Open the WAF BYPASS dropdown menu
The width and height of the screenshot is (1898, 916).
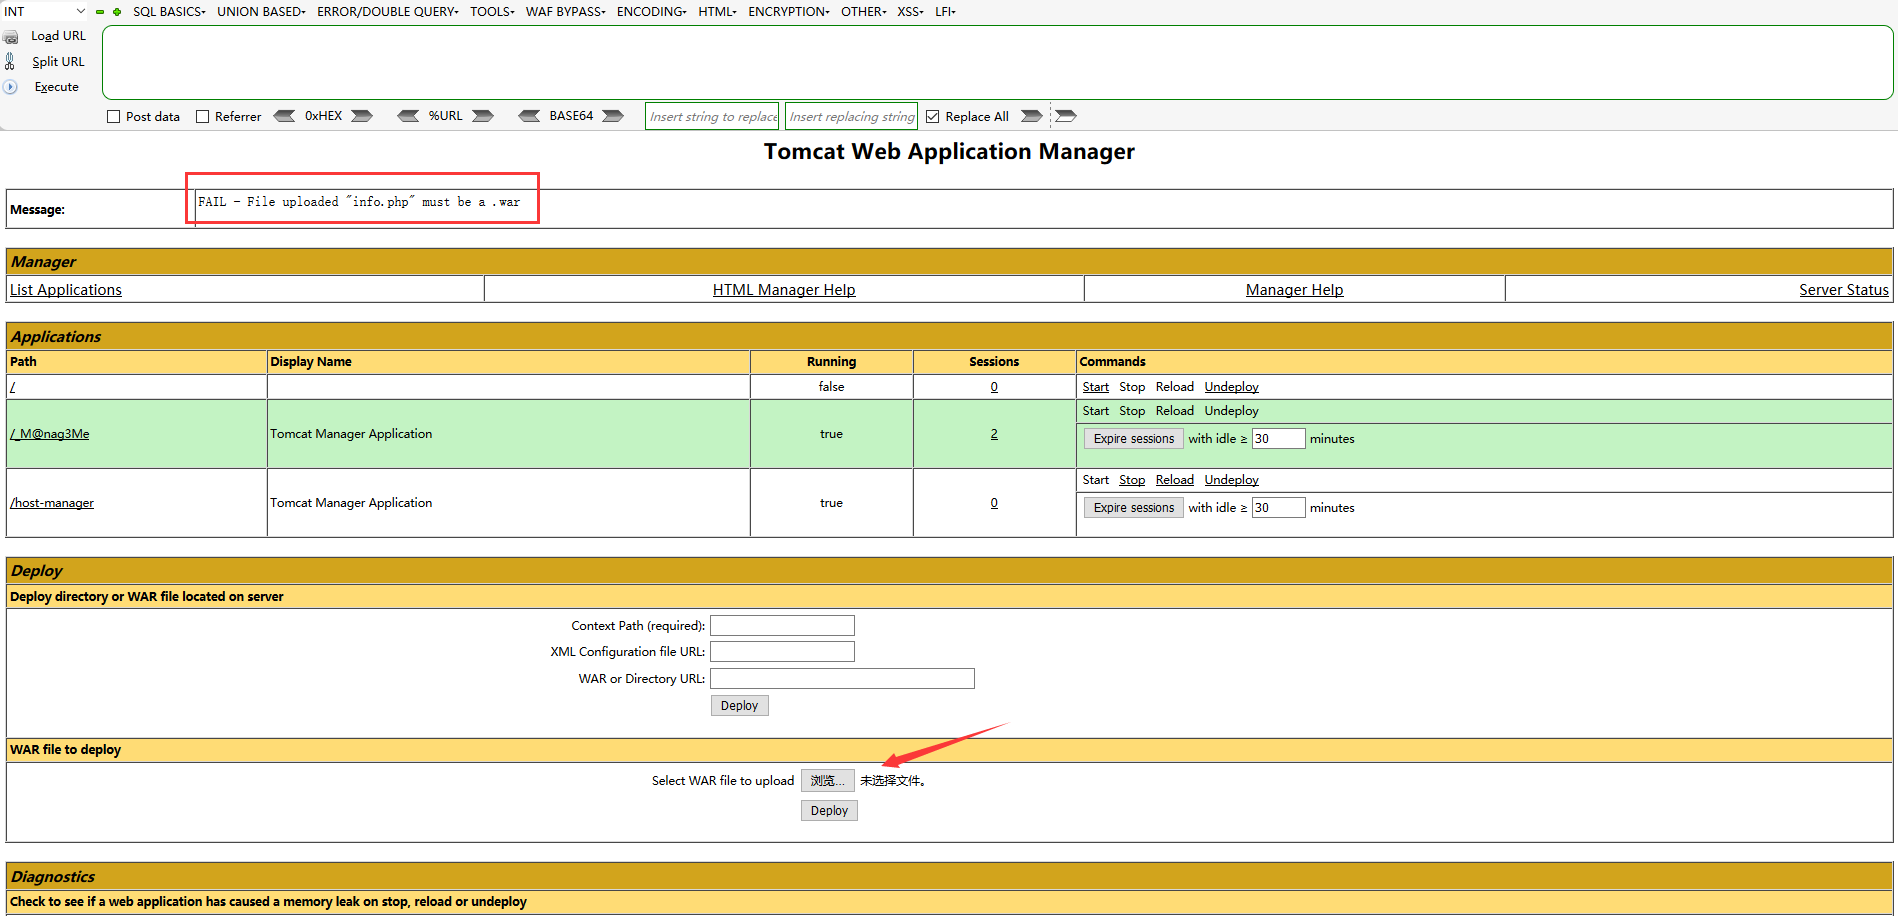pyautogui.click(x=566, y=12)
